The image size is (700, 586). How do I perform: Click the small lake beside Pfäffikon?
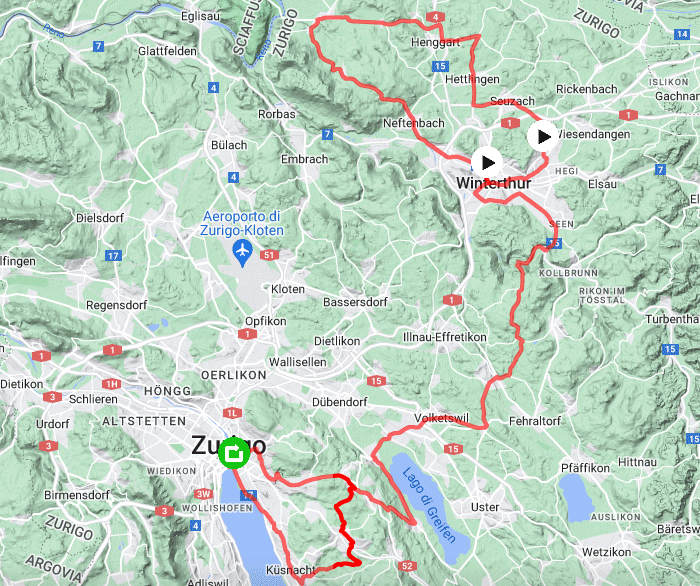[x=576, y=498]
